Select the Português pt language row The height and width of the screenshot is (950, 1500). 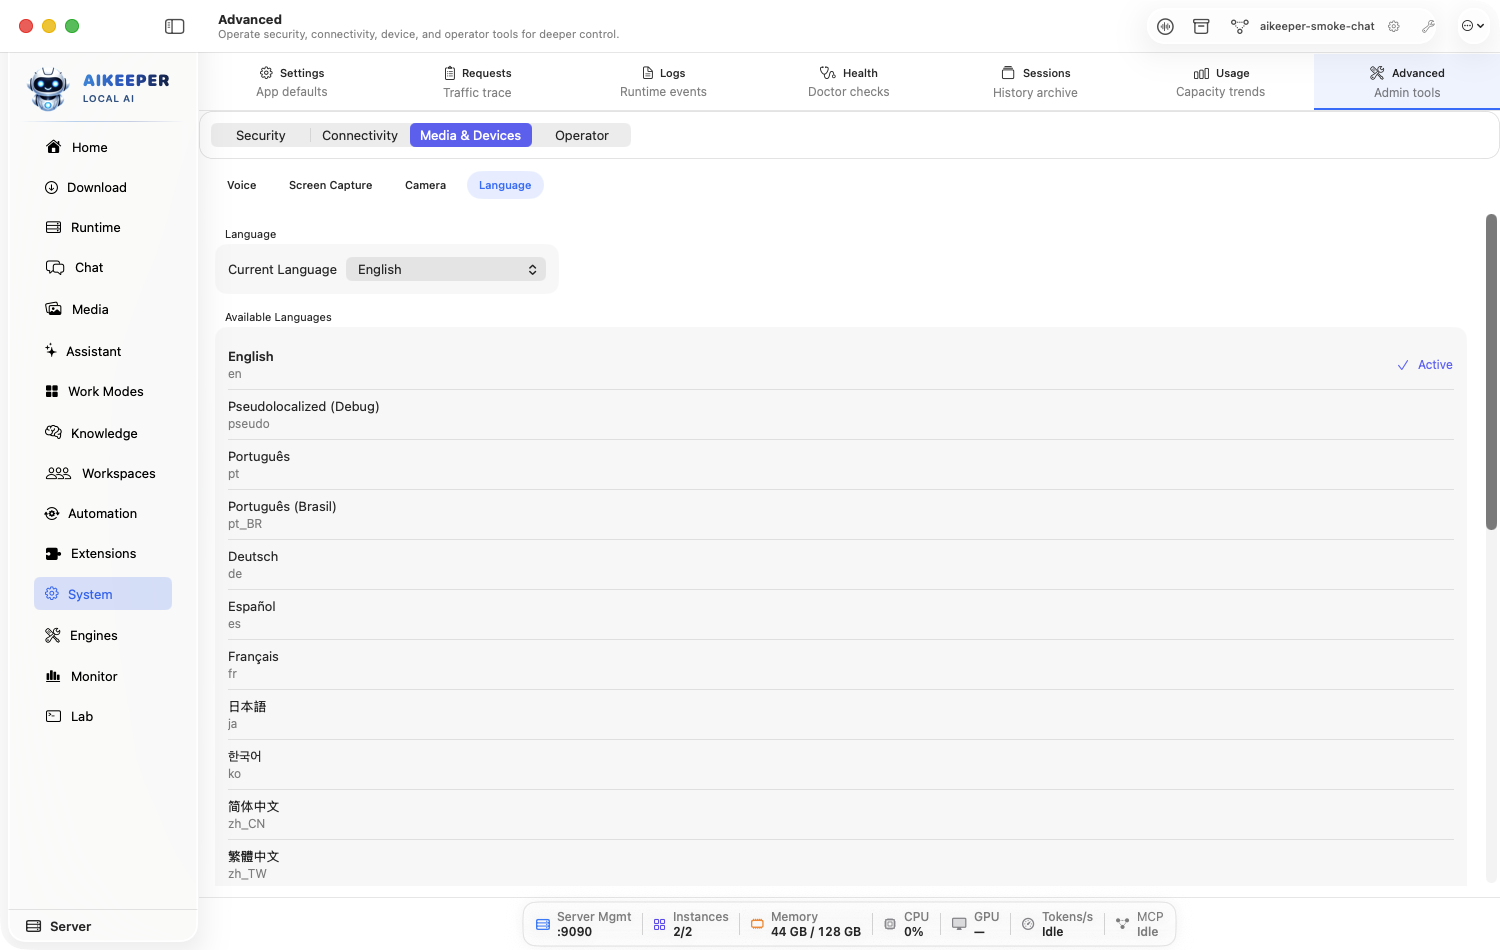click(840, 464)
